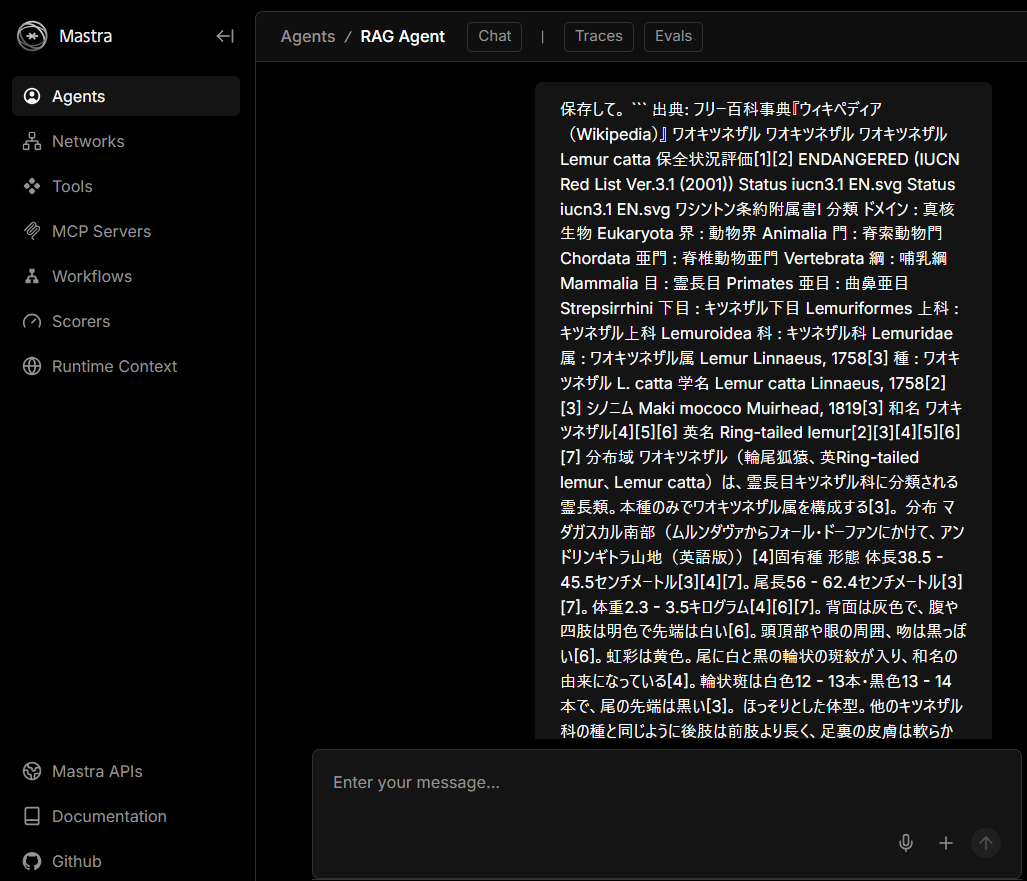
Task: Visit the Github link
Action: 76,861
